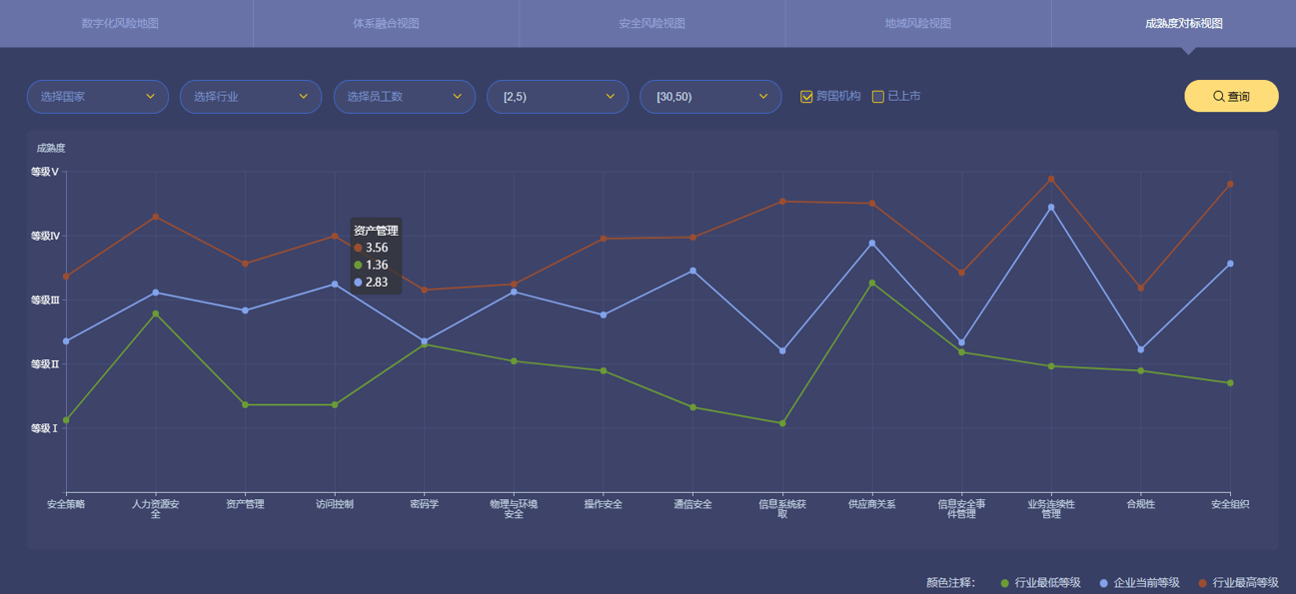The width and height of the screenshot is (1296, 594).
Task: Click the orange 行业最高等级 legend dot
Action: (x=1202, y=583)
